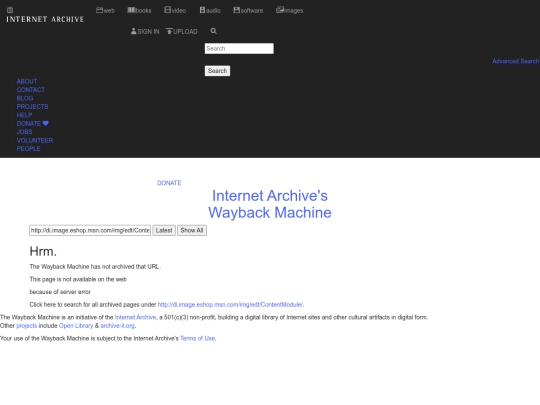Screen dimensions: 540x405
Task: Open the Internet Archive link in footer text
Action: click(x=135, y=317)
